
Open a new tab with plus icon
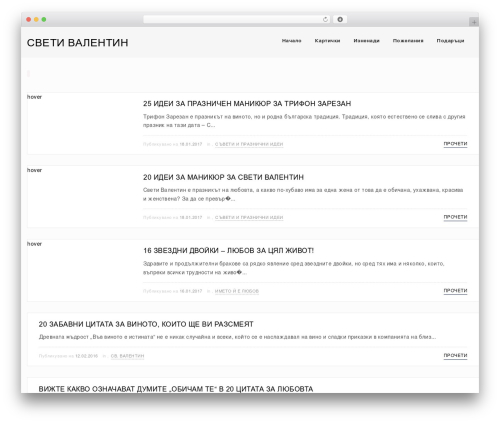[474, 22]
